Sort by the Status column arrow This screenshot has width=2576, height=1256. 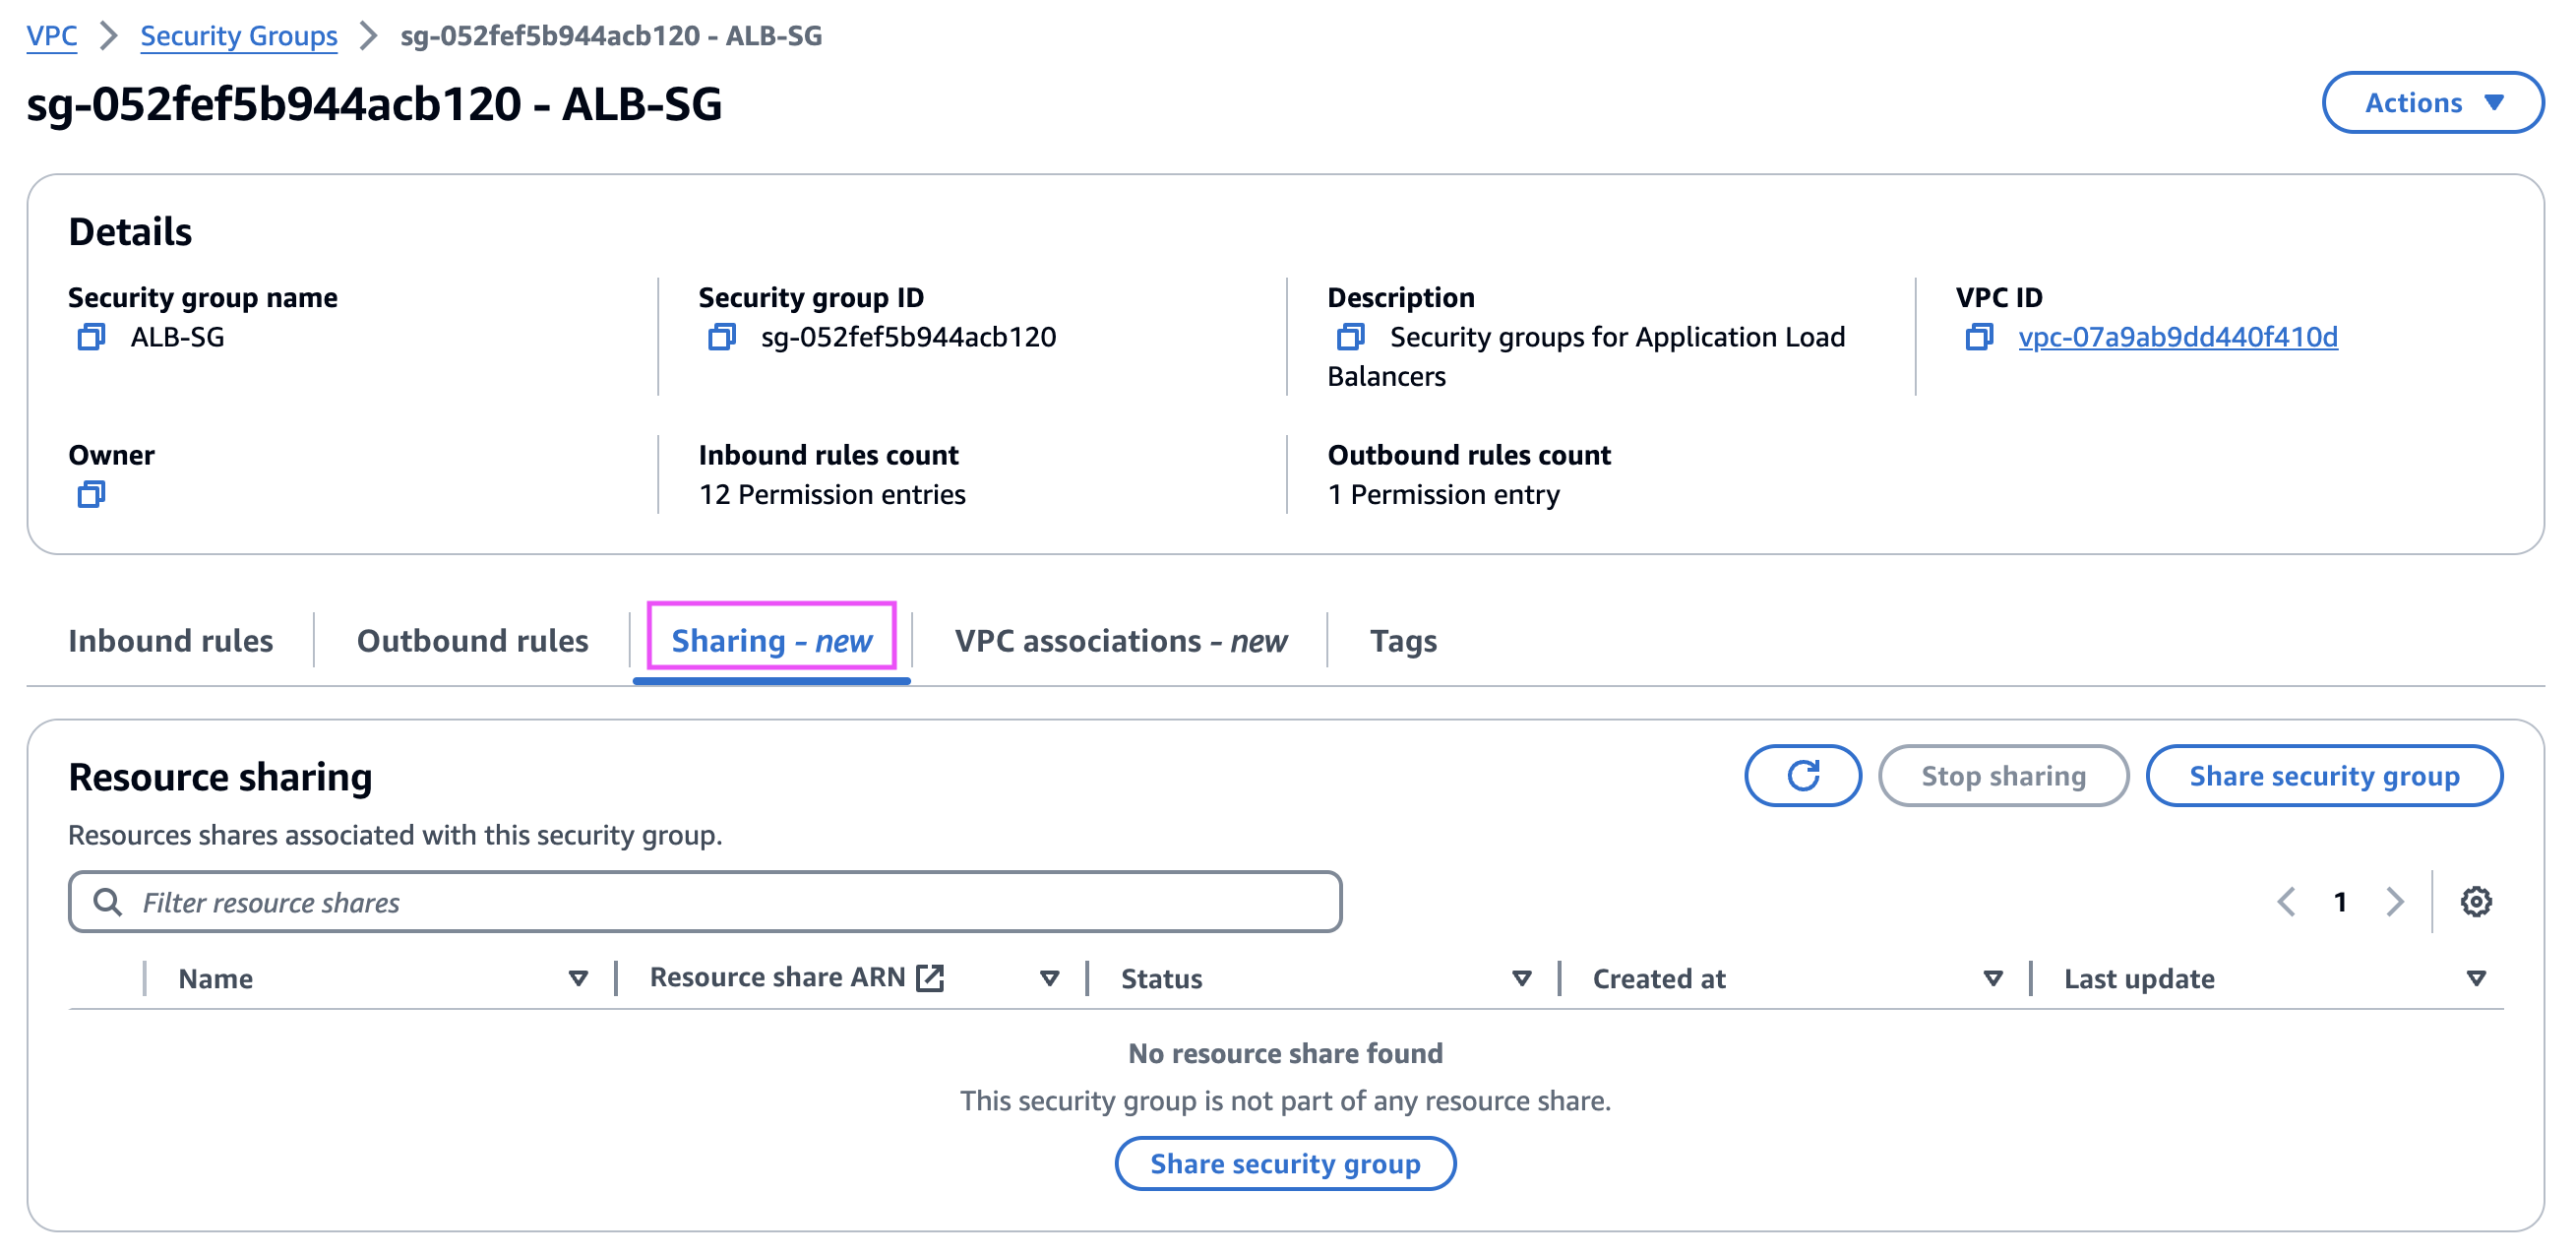[x=1521, y=978]
